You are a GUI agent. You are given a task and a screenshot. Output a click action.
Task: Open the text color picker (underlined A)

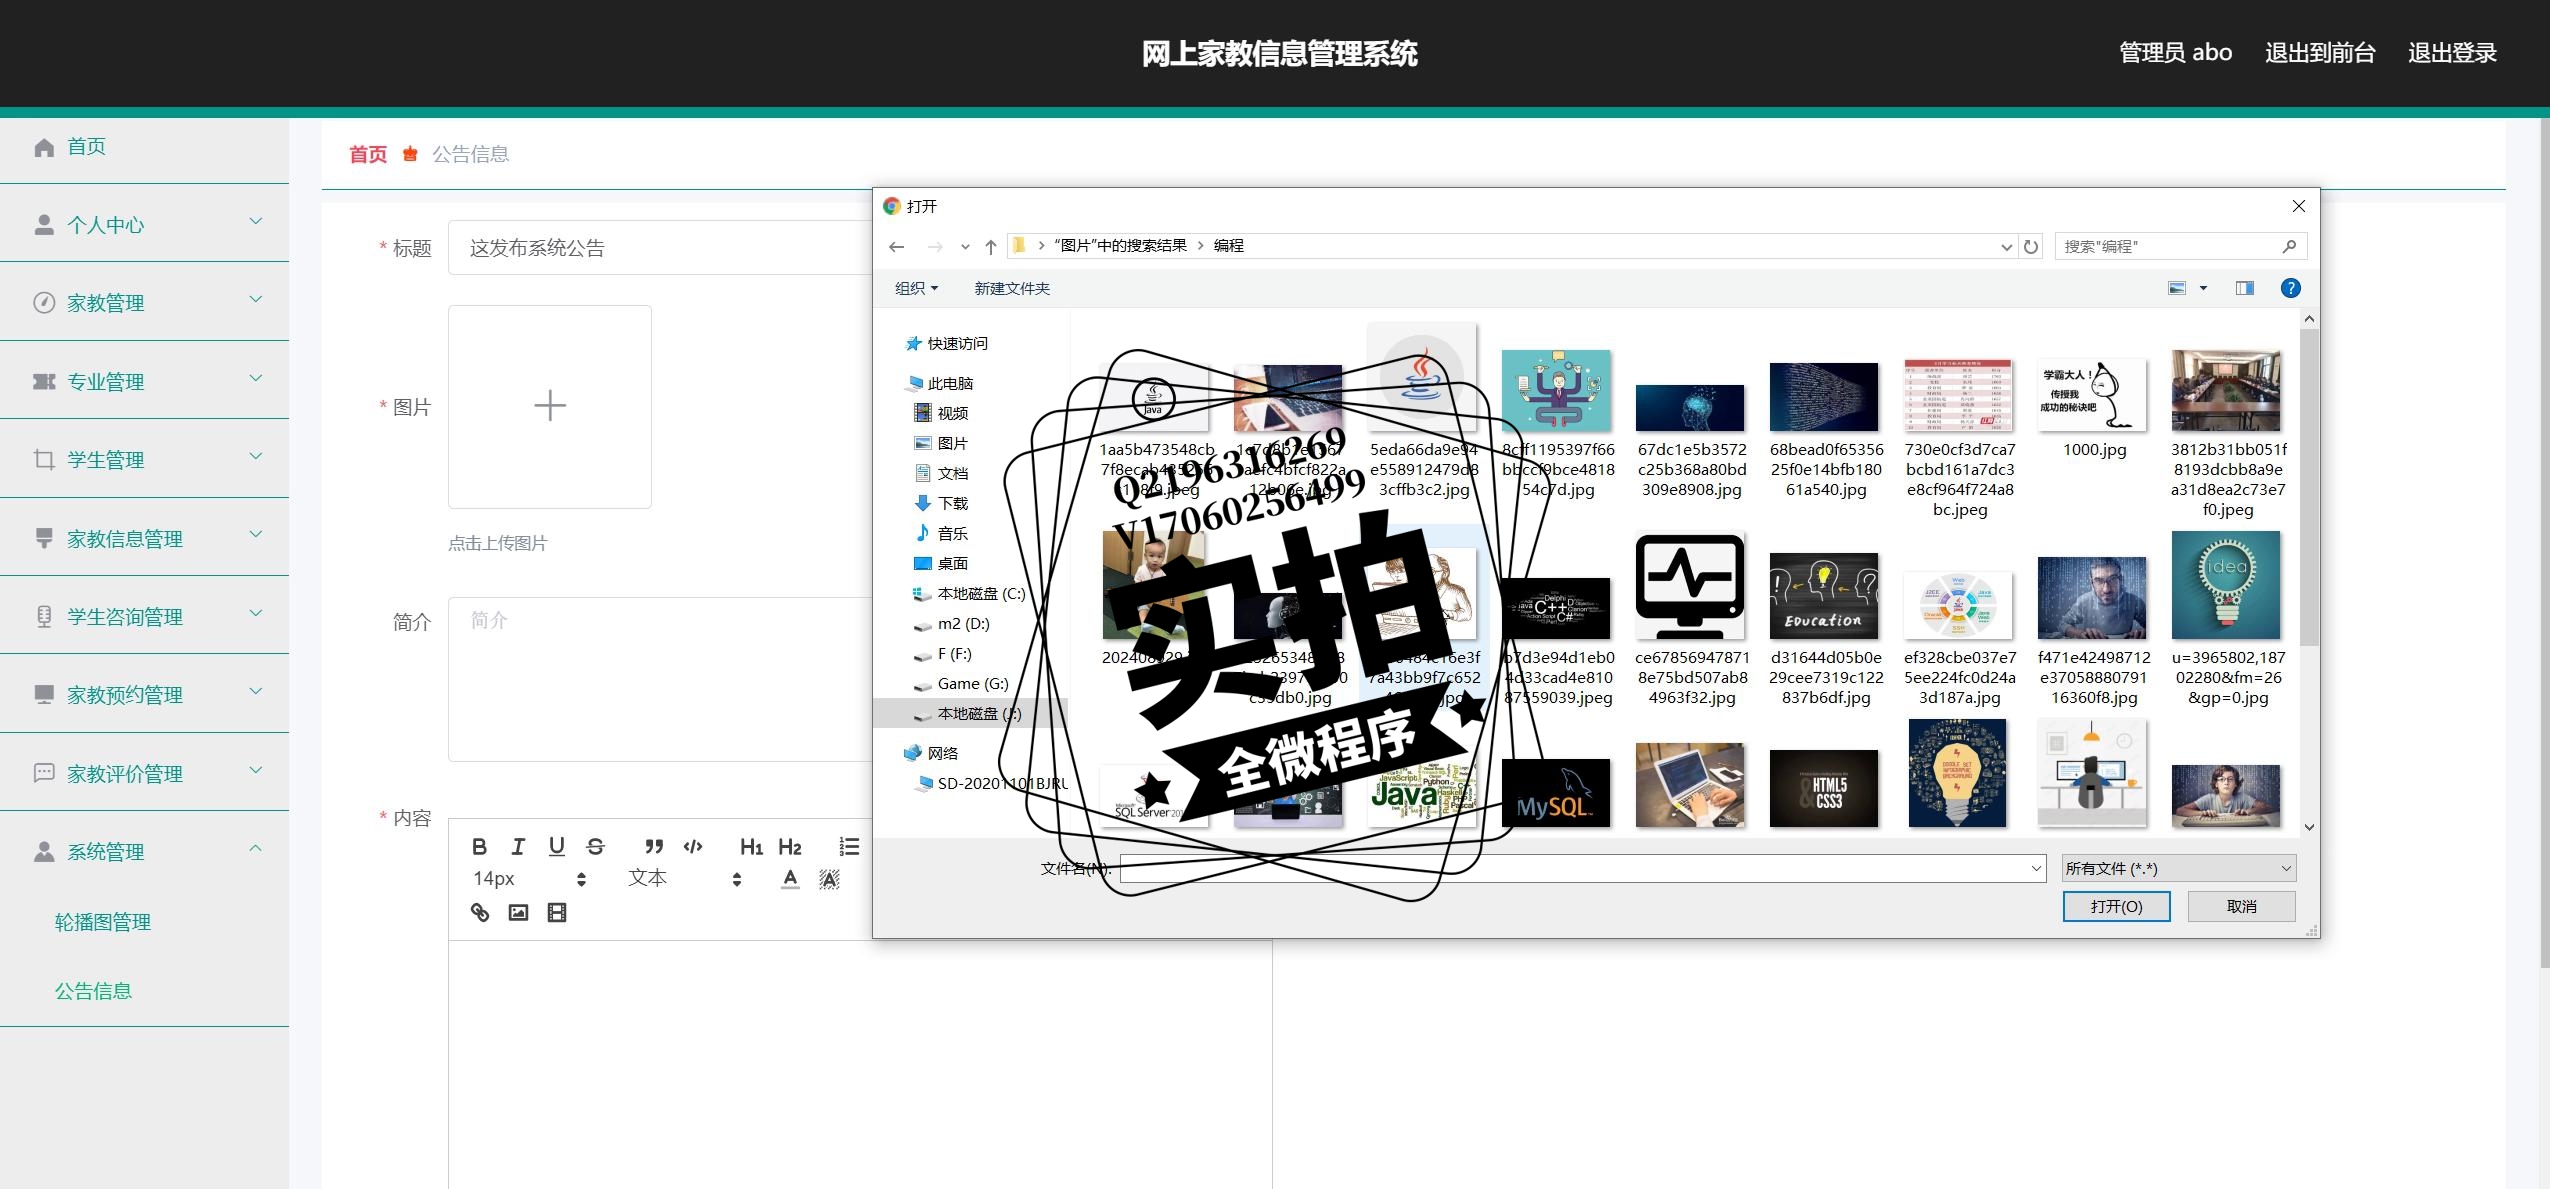(790, 879)
